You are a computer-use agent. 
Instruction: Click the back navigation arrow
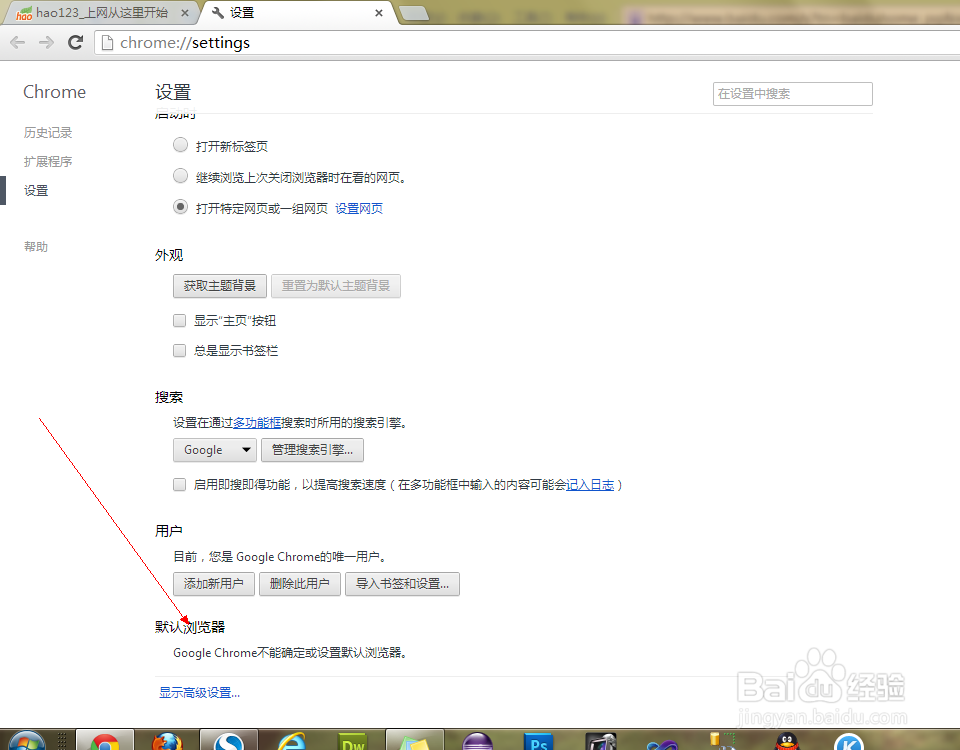[17, 42]
